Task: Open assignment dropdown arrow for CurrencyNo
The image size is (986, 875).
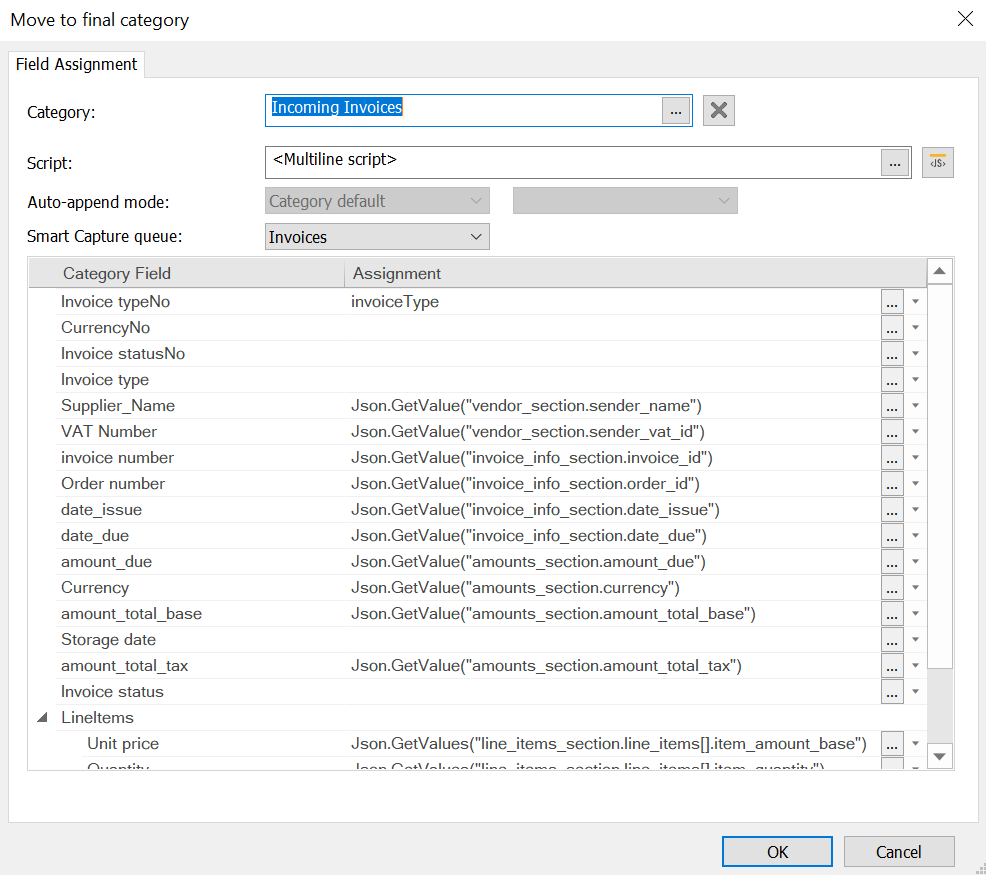Action: [916, 328]
